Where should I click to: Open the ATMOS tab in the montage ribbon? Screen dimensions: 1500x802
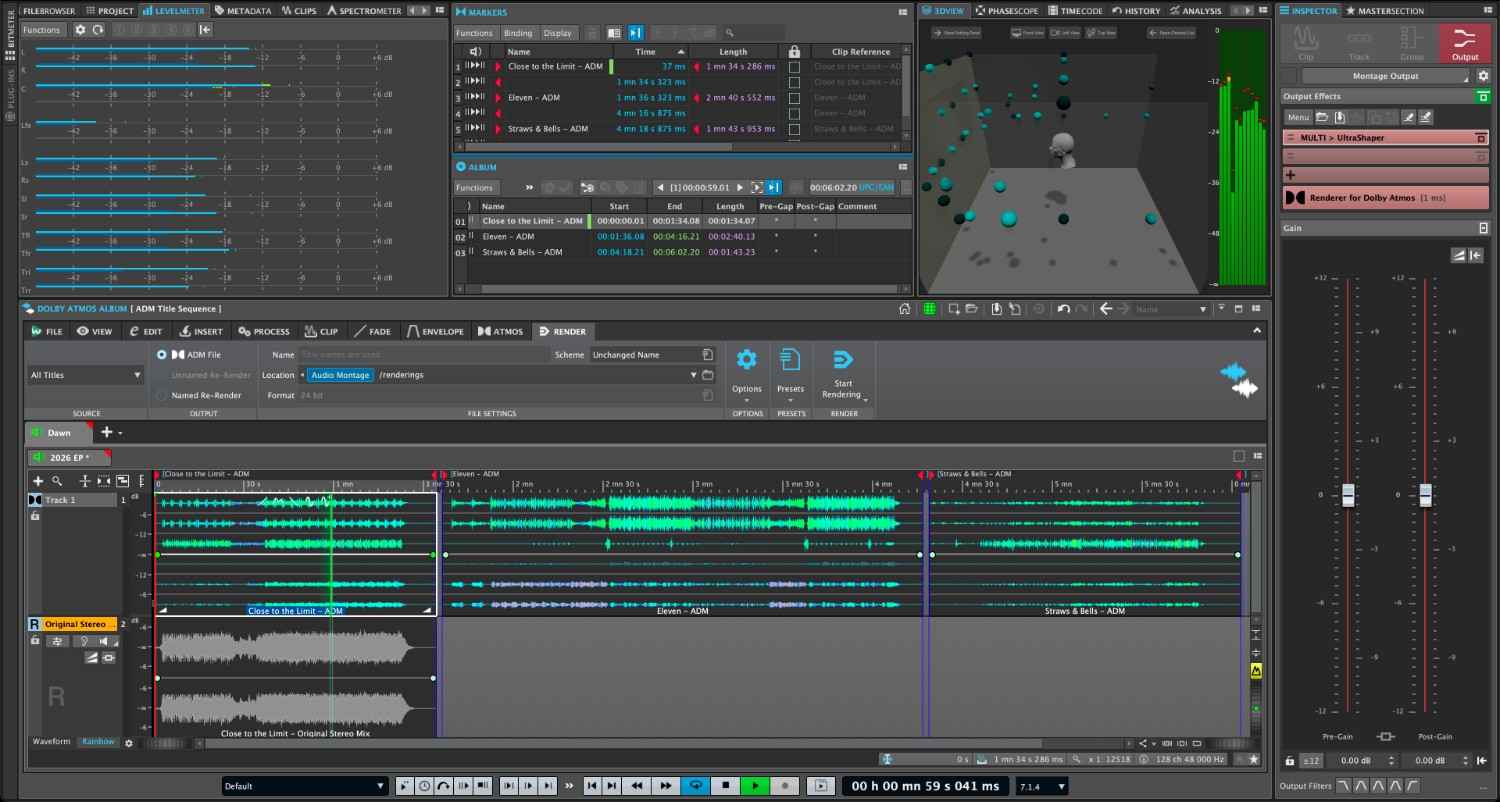point(501,331)
